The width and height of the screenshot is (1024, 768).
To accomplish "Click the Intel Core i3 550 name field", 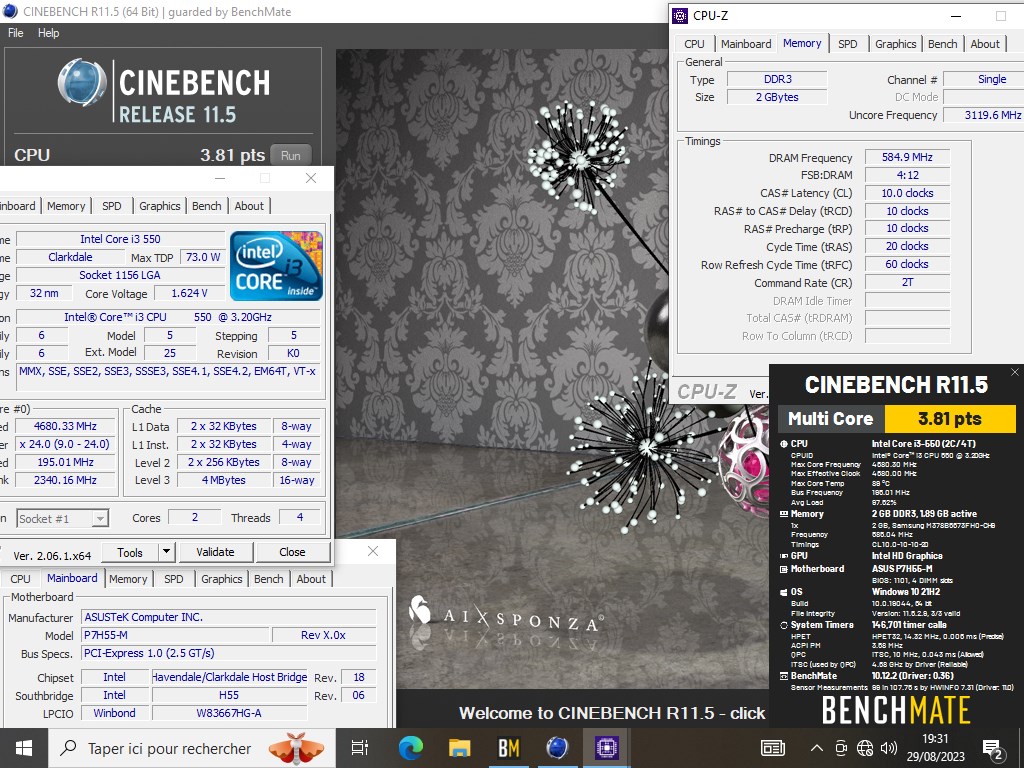I will 120,239.
